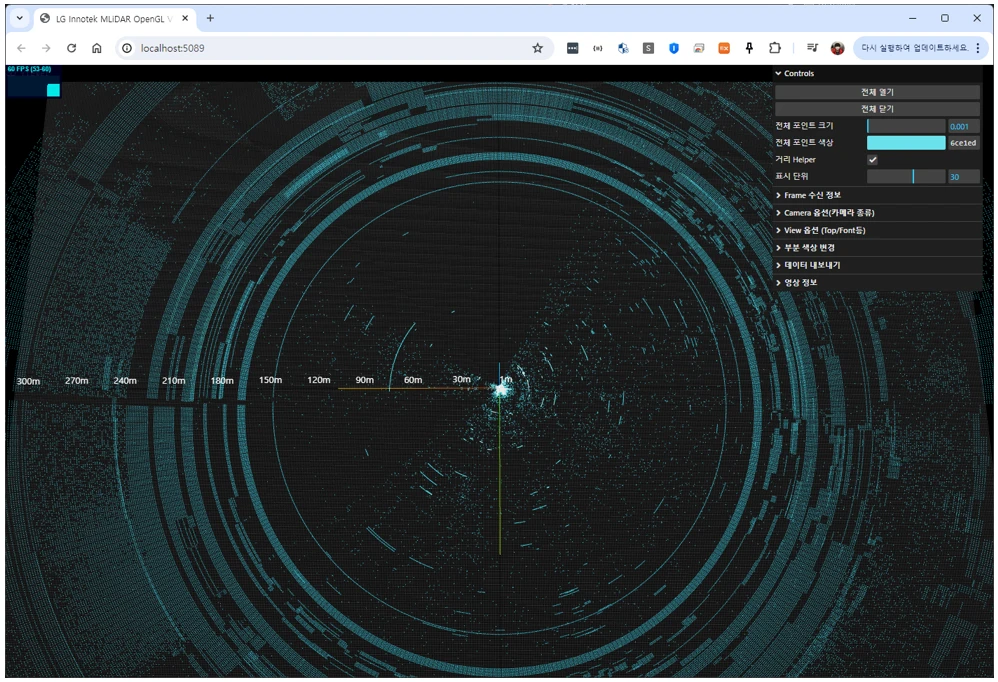Open the Chrome profile avatar
The height and width of the screenshot is (682, 998).
pyautogui.click(x=838, y=48)
